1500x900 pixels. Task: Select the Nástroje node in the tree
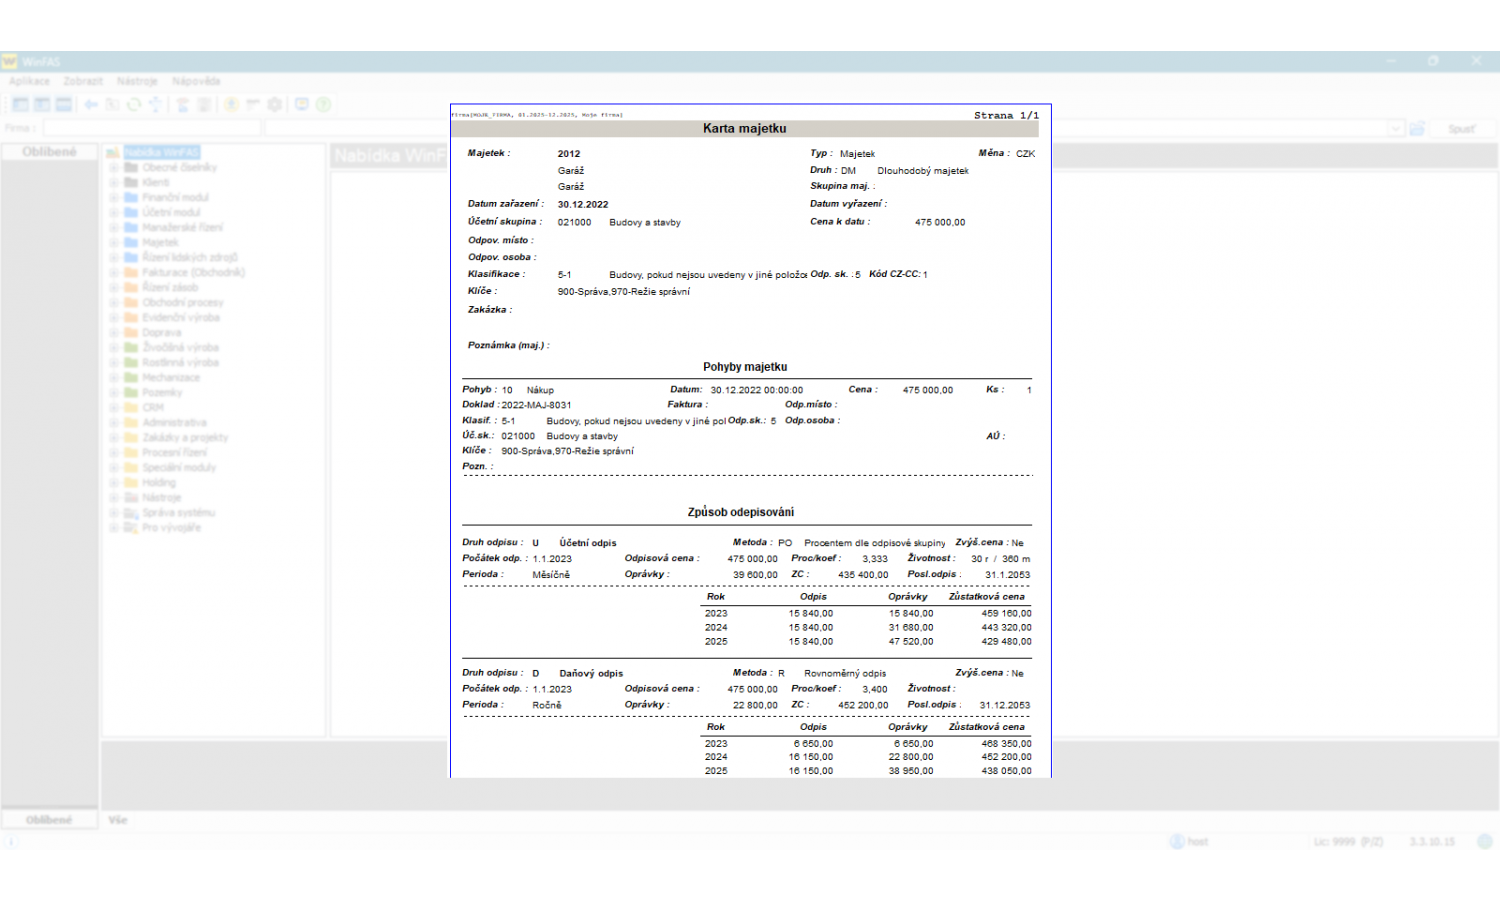tap(161, 497)
